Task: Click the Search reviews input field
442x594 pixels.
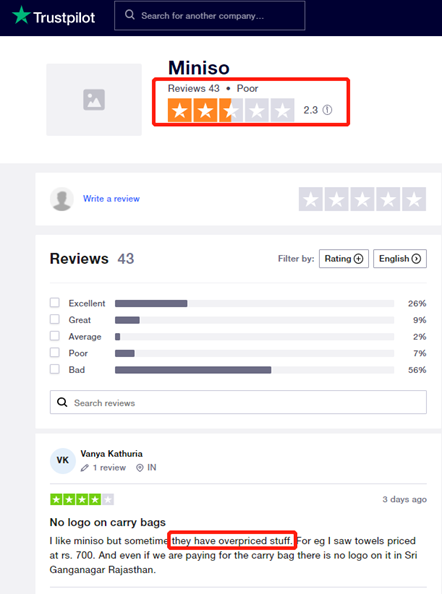Action: click(x=238, y=402)
